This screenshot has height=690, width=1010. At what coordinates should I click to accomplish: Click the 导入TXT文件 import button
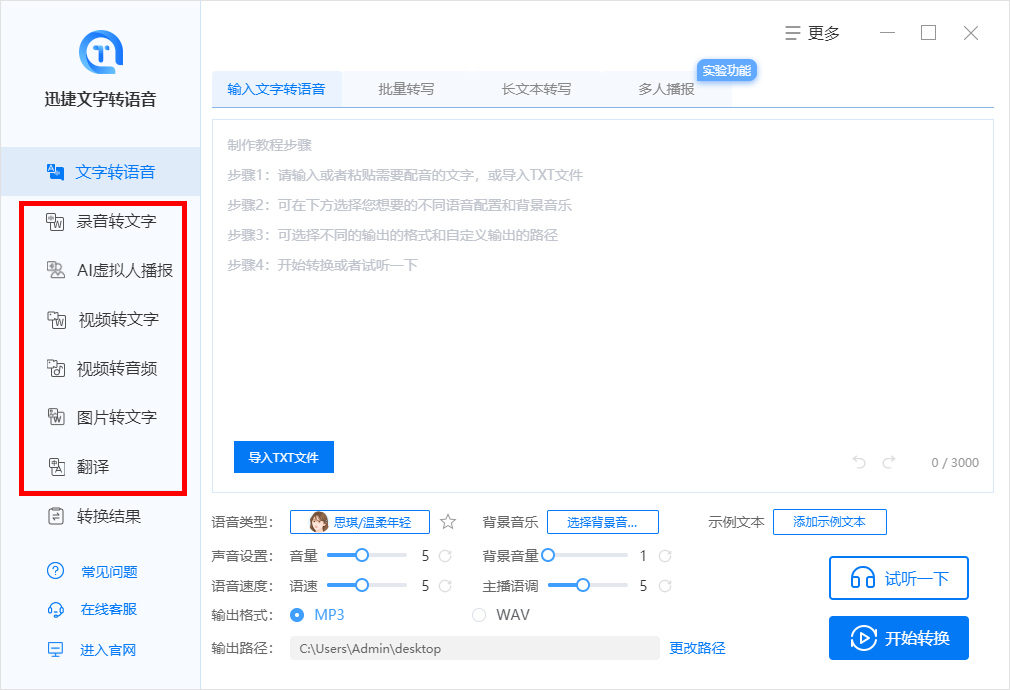(283, 457)
